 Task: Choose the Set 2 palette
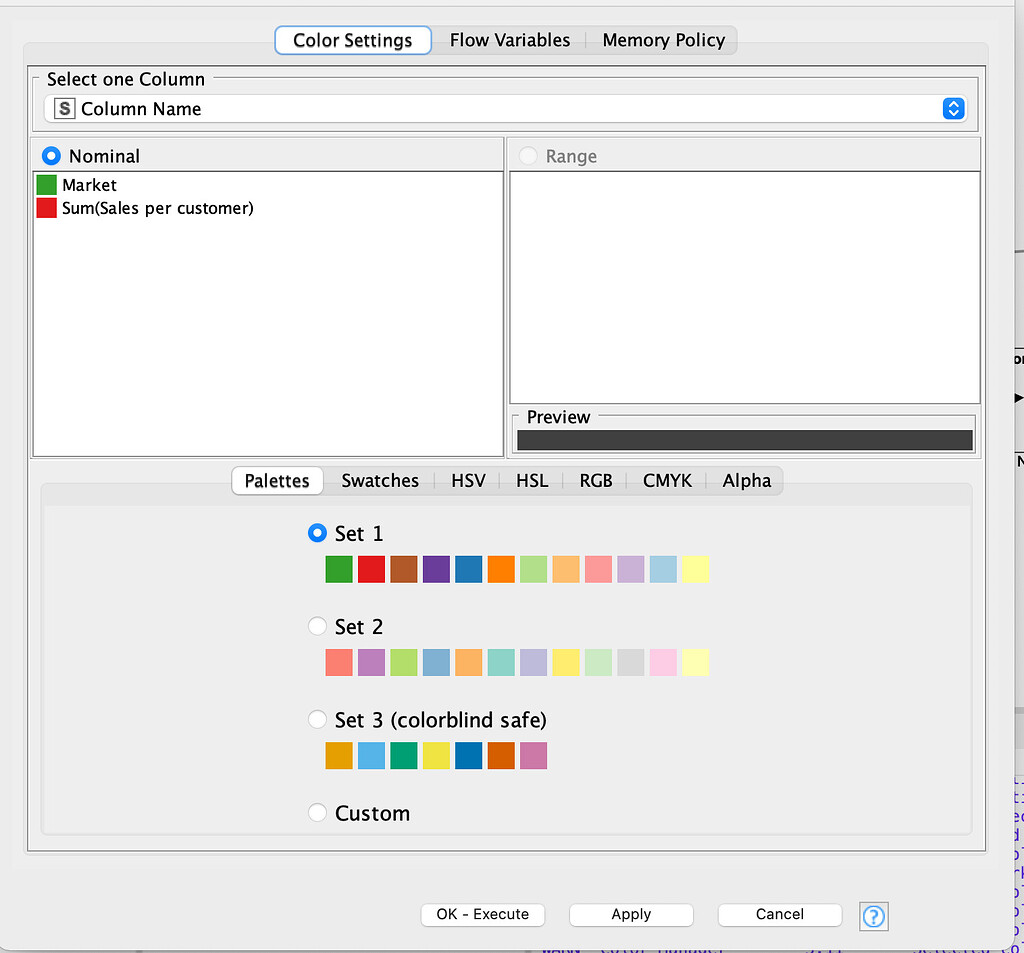tap(317, 626)
